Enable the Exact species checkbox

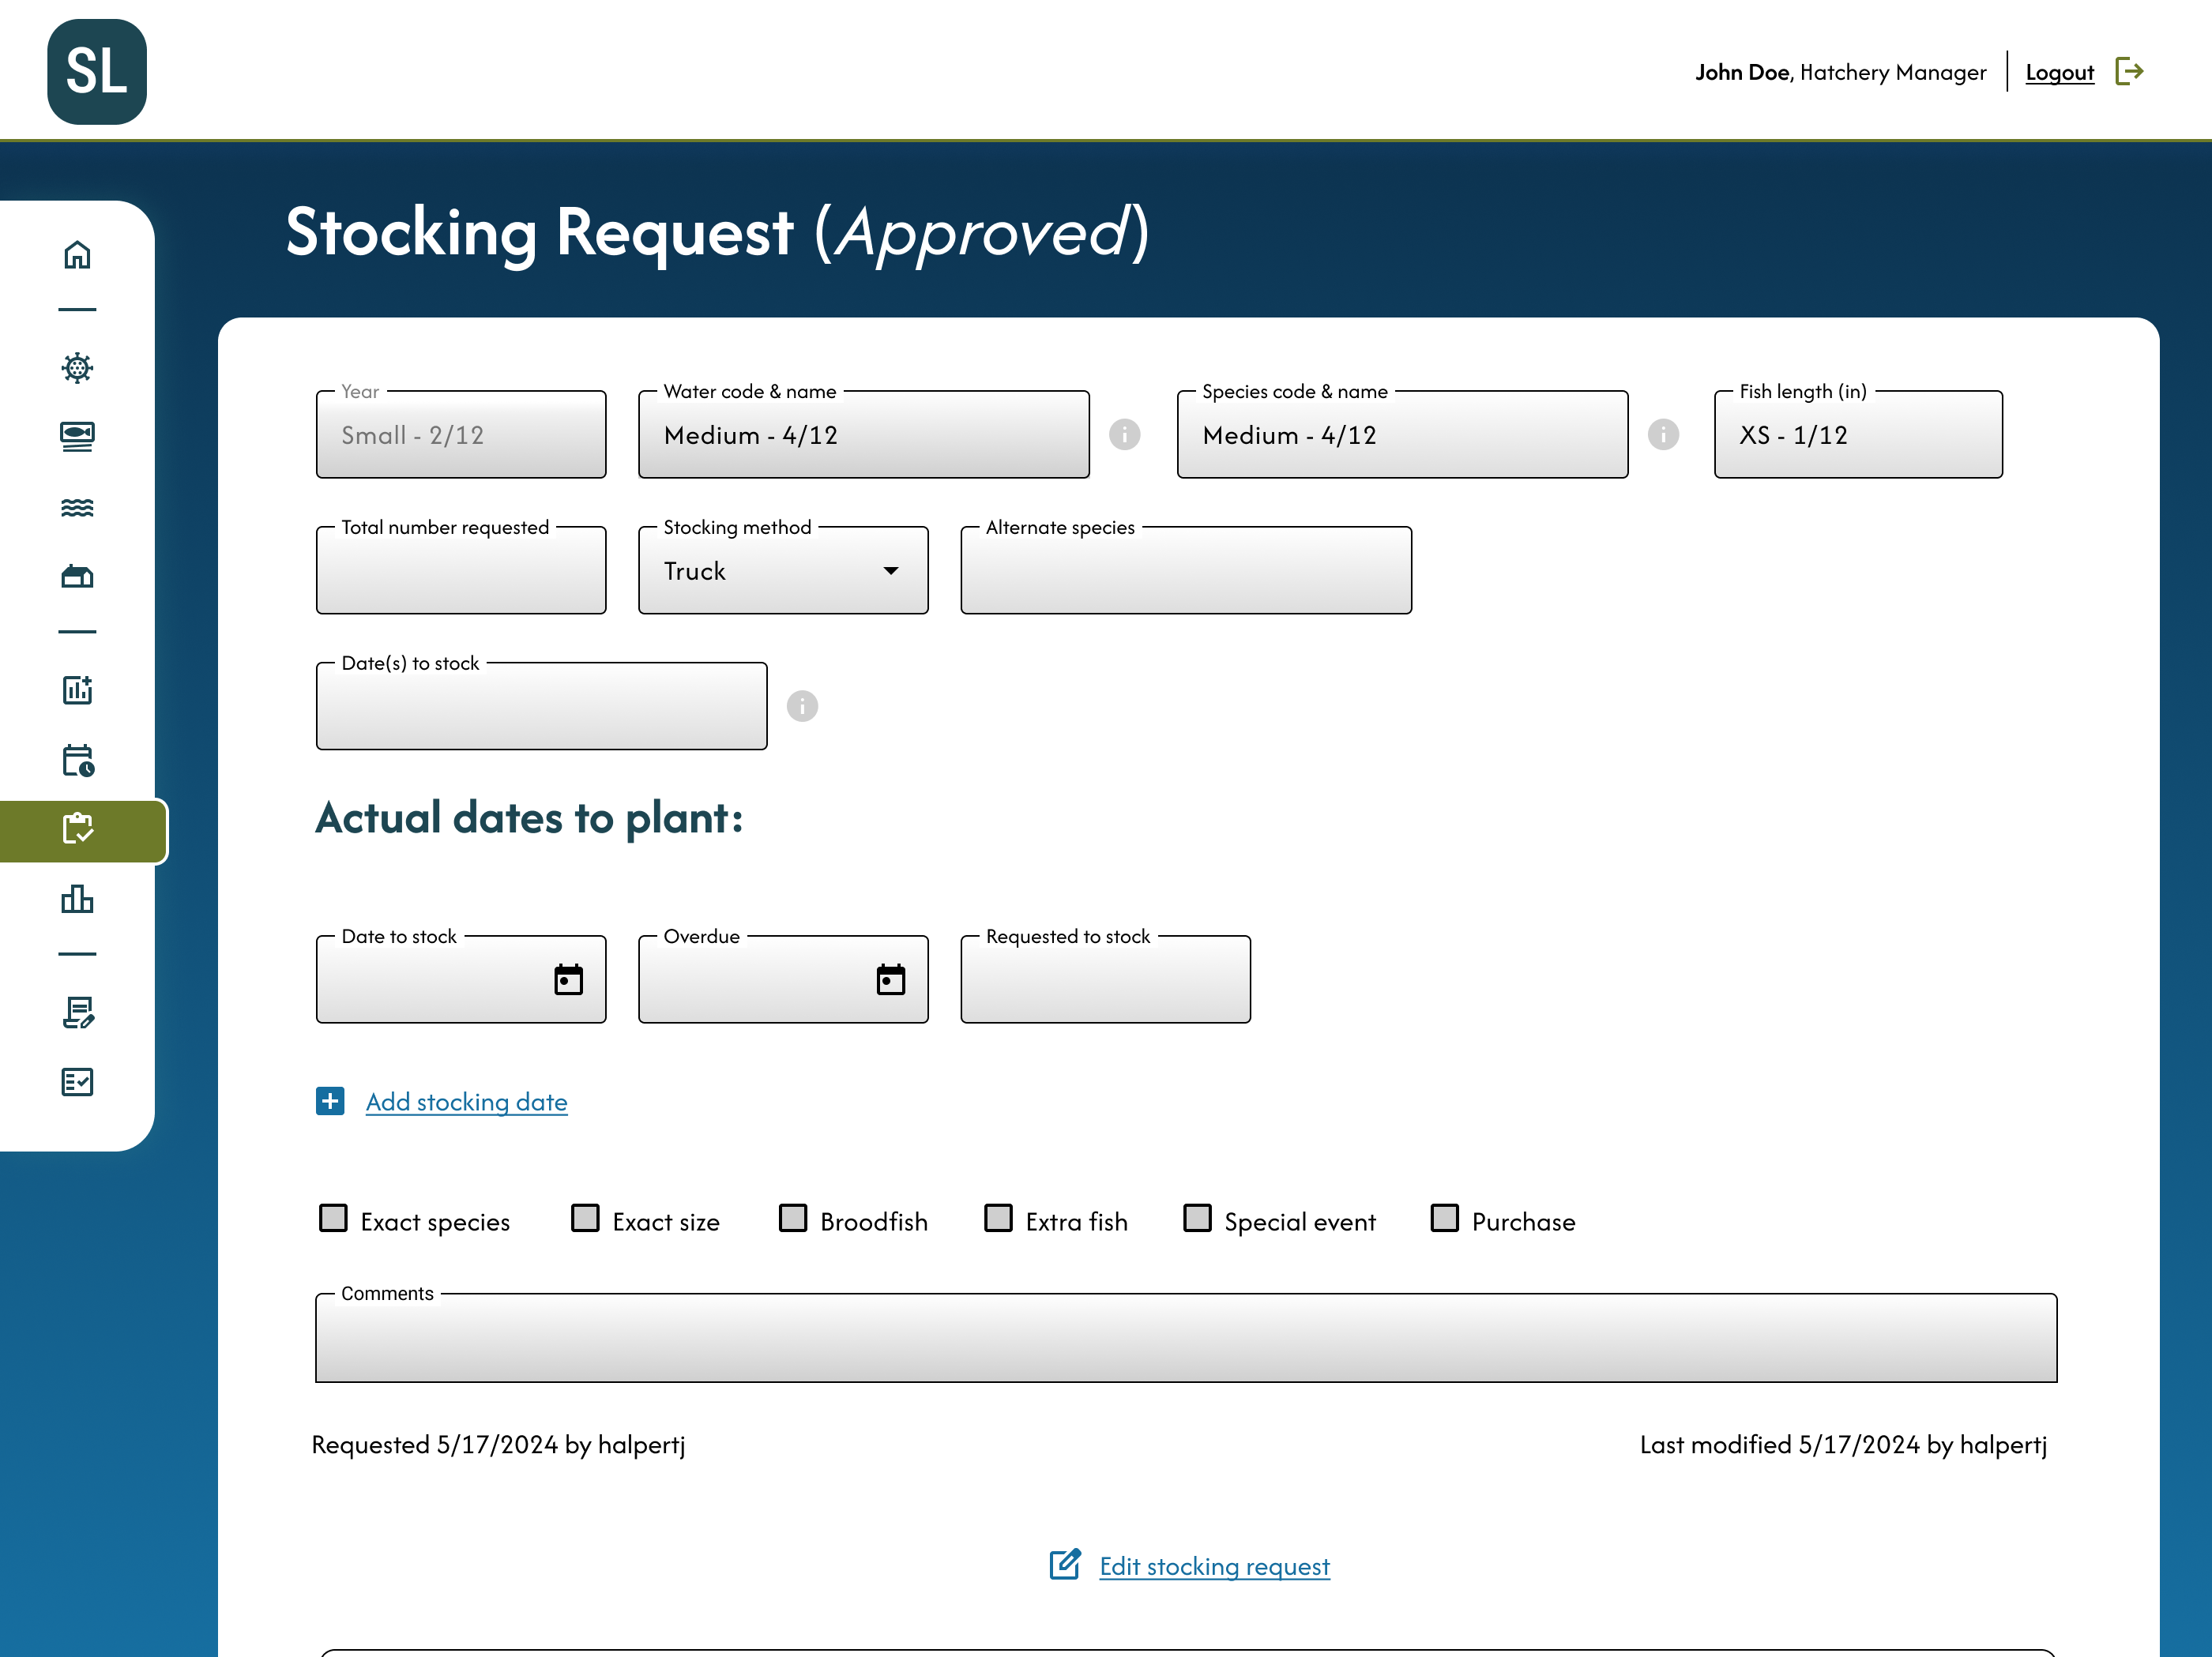coord(333,1218)
